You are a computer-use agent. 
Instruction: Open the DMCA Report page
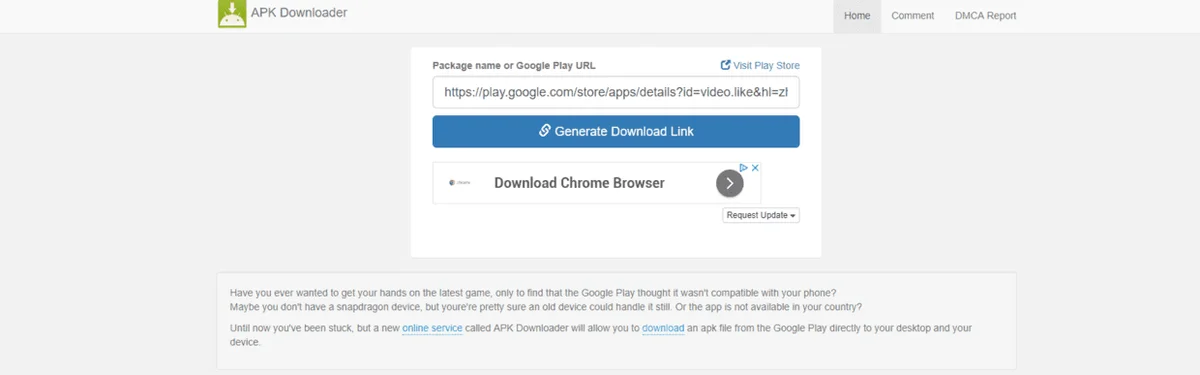985,16
